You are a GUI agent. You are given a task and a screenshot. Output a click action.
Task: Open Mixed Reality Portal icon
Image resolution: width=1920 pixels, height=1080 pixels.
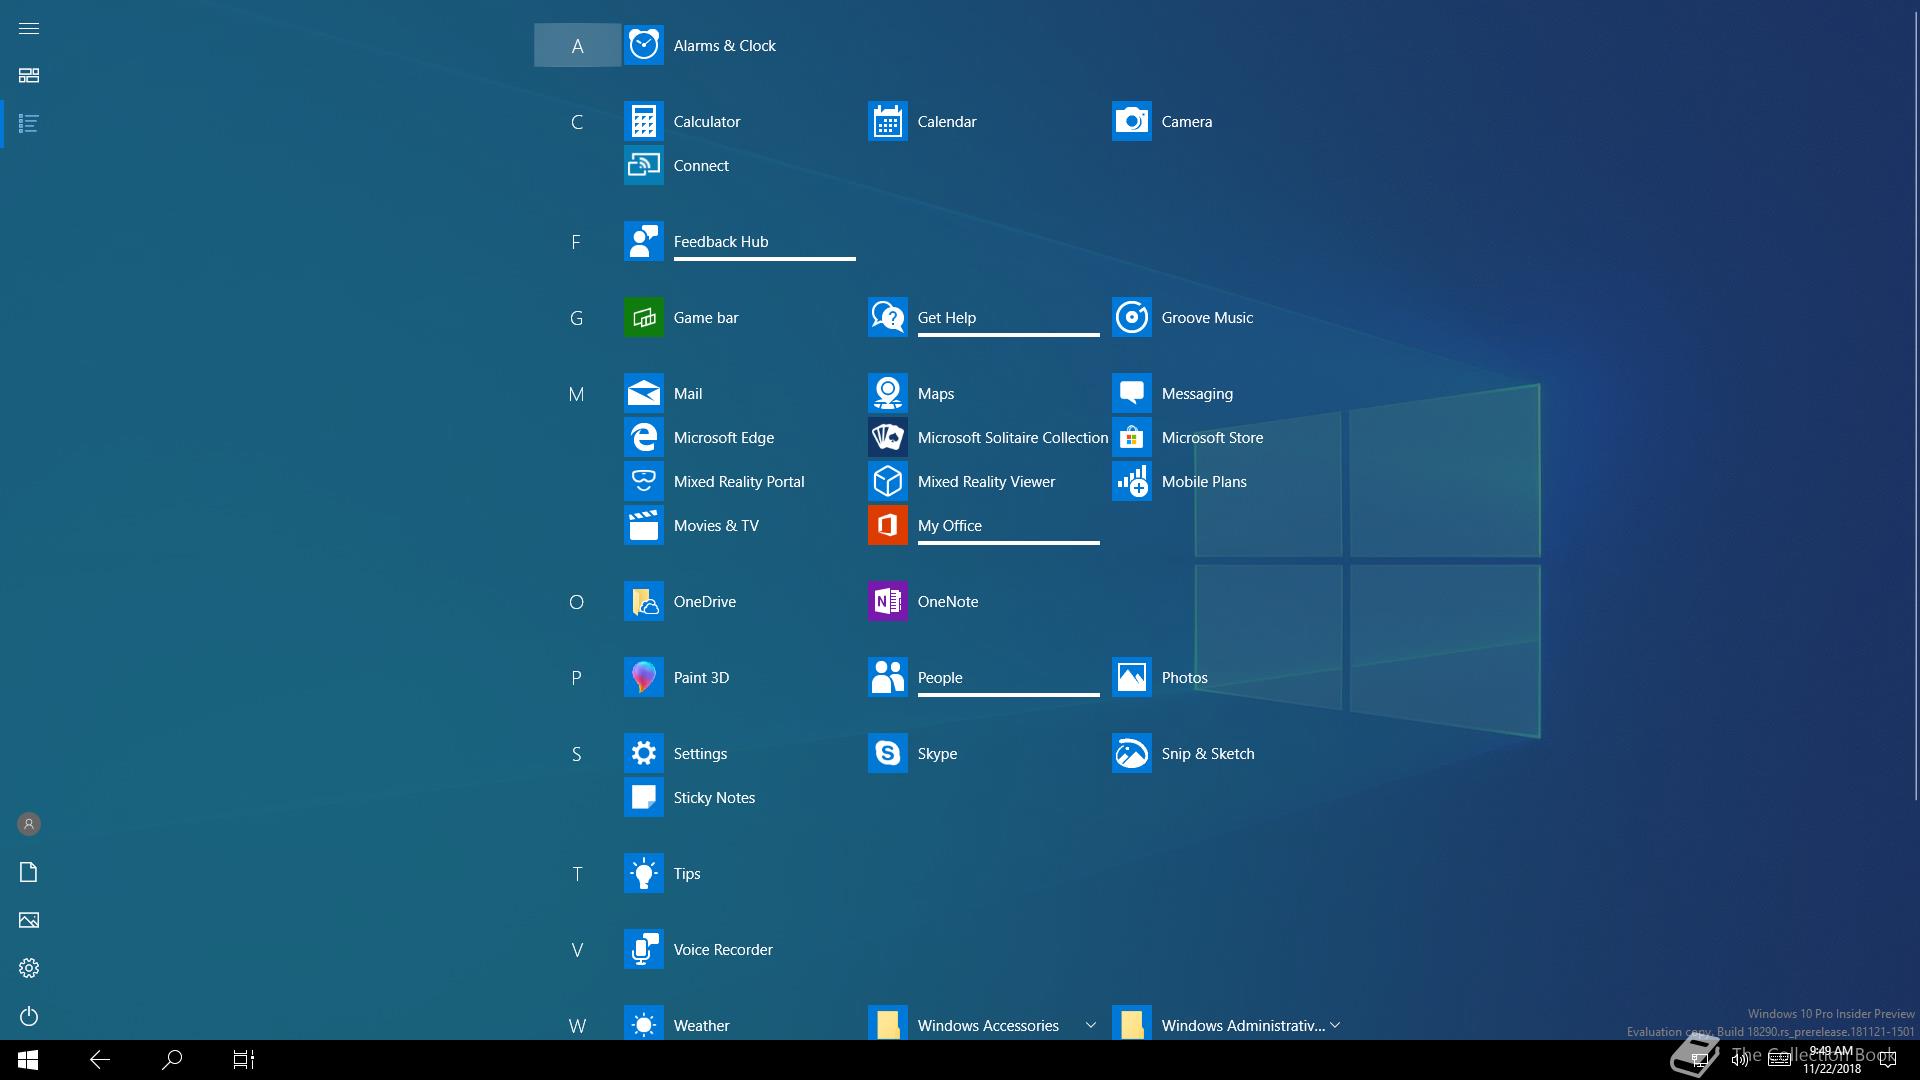pos(644,482)
